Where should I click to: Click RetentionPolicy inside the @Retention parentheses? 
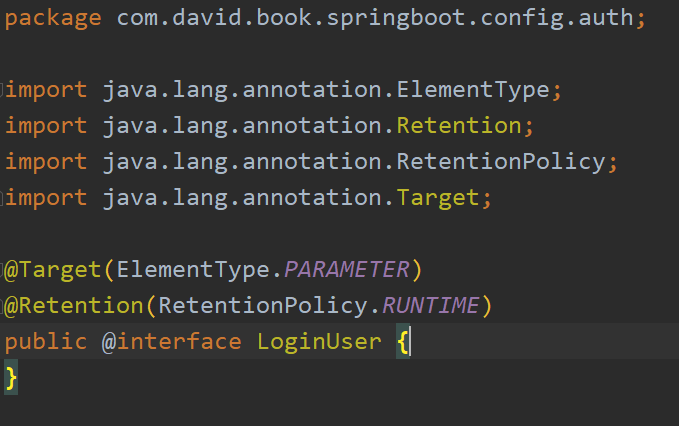coord(263,306)
